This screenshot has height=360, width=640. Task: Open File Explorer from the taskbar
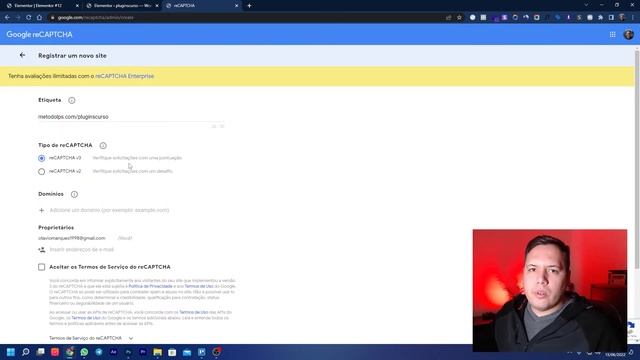click(158, 352)
